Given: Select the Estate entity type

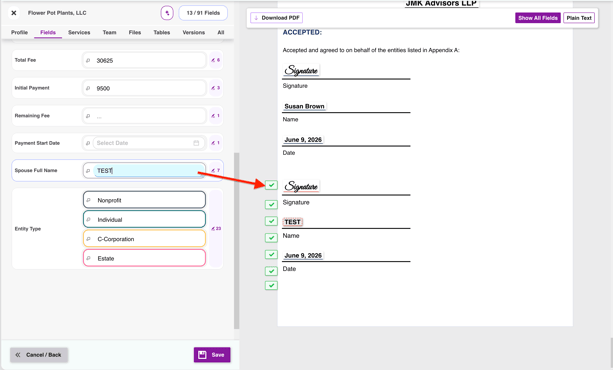Looking at the screenshot, I should point(144,258).
